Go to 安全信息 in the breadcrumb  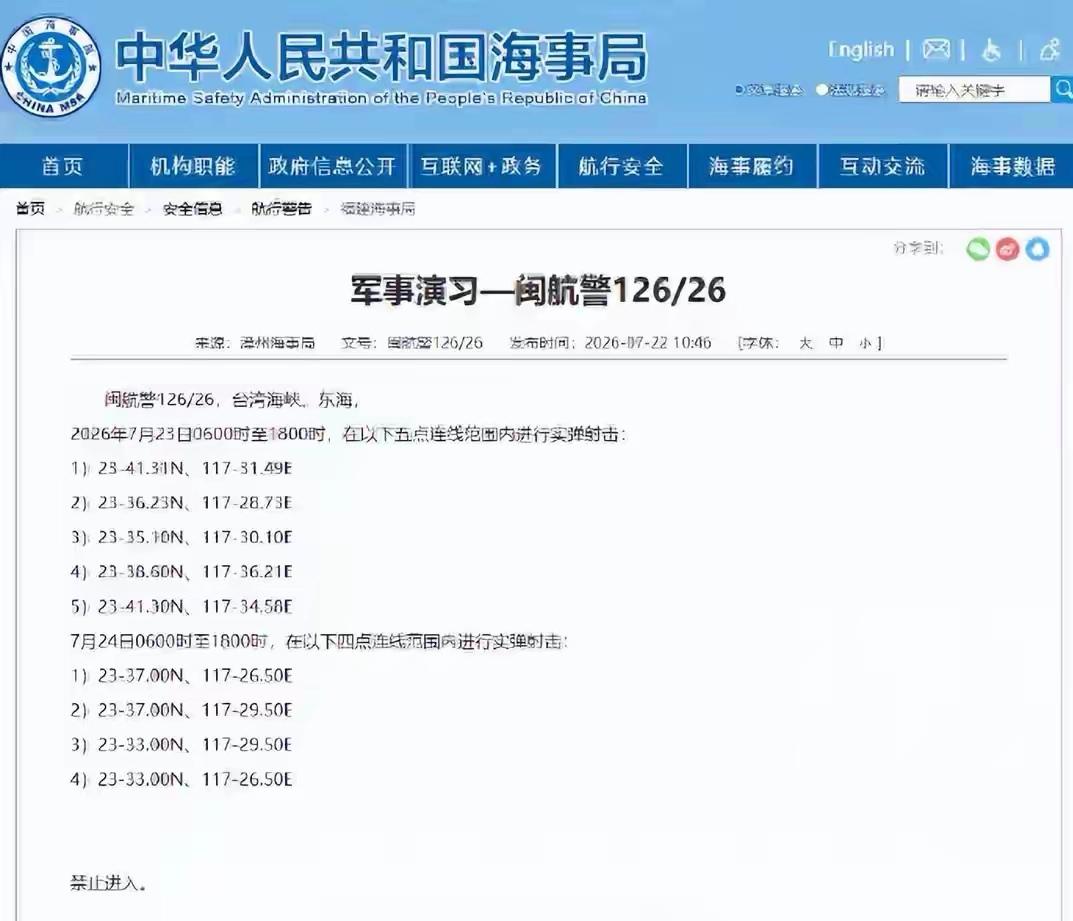(x=192, y=209)
